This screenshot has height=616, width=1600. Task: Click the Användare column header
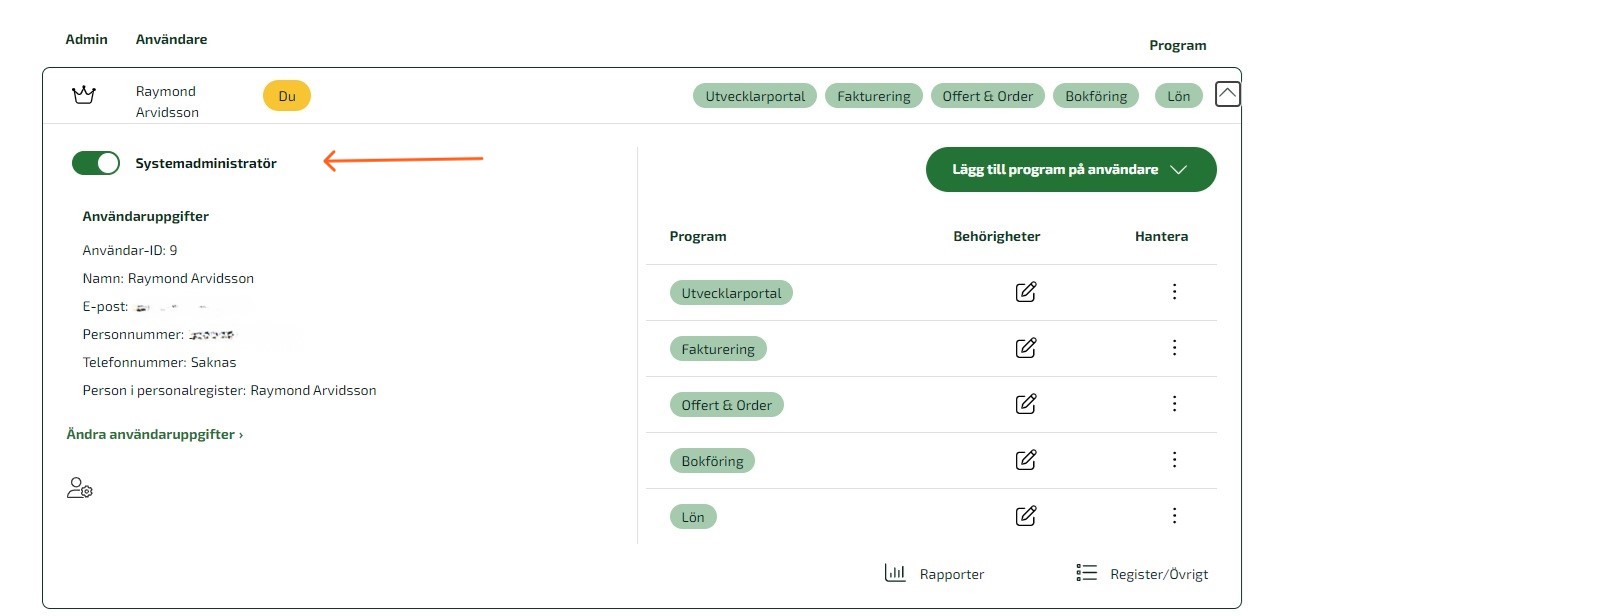[x=172, y=40]
